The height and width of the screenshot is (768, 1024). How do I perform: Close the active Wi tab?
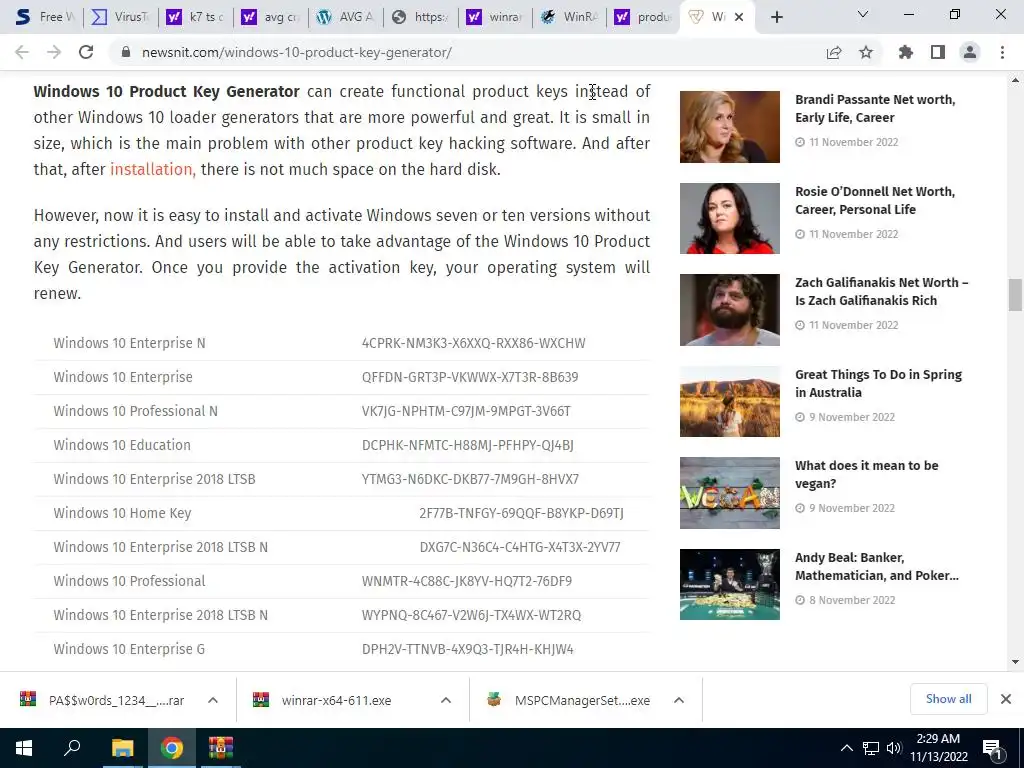(739, 17)
